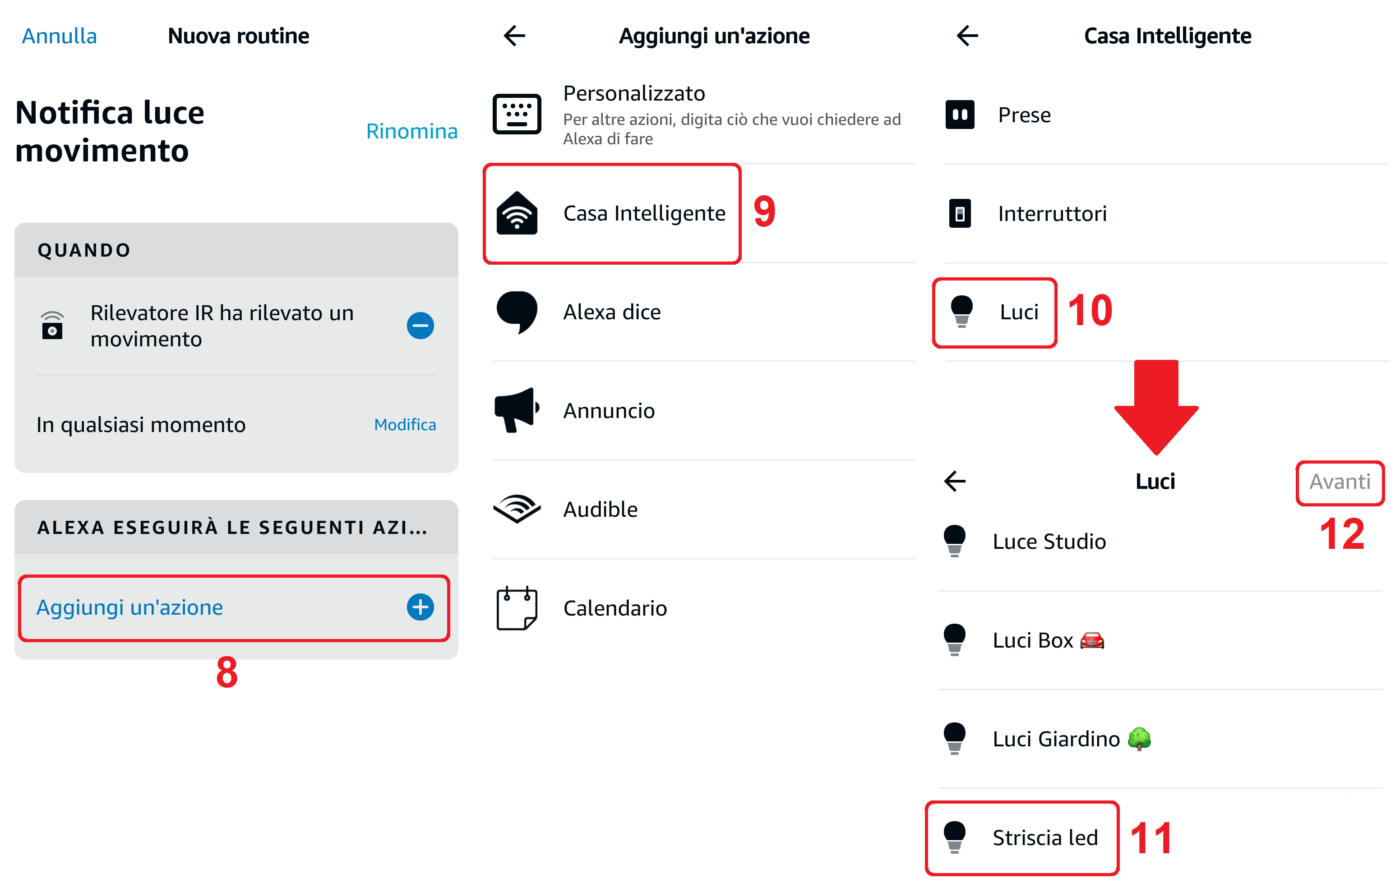
Task: Select the Striscia led light
Action: point(1044,838)
